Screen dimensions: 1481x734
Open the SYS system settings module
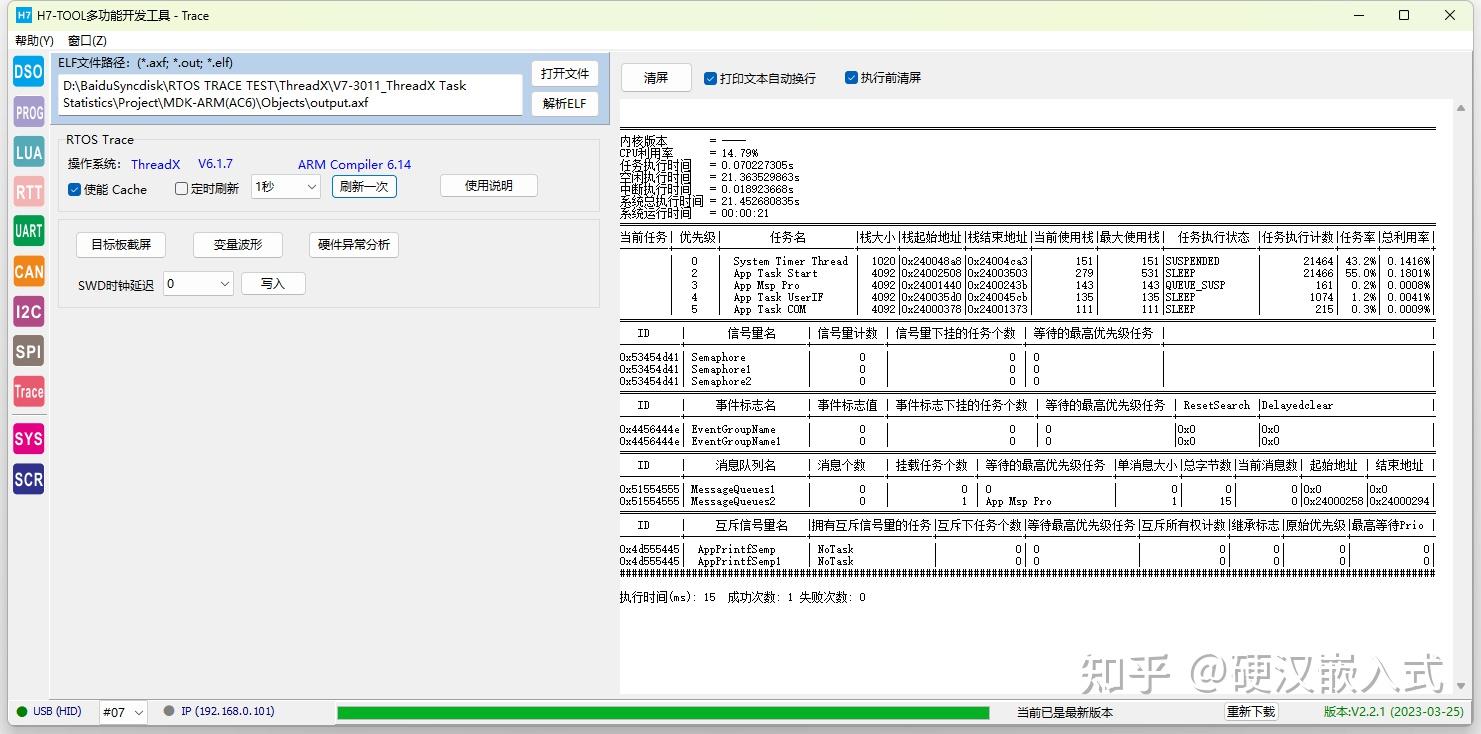tap(28, 439)
